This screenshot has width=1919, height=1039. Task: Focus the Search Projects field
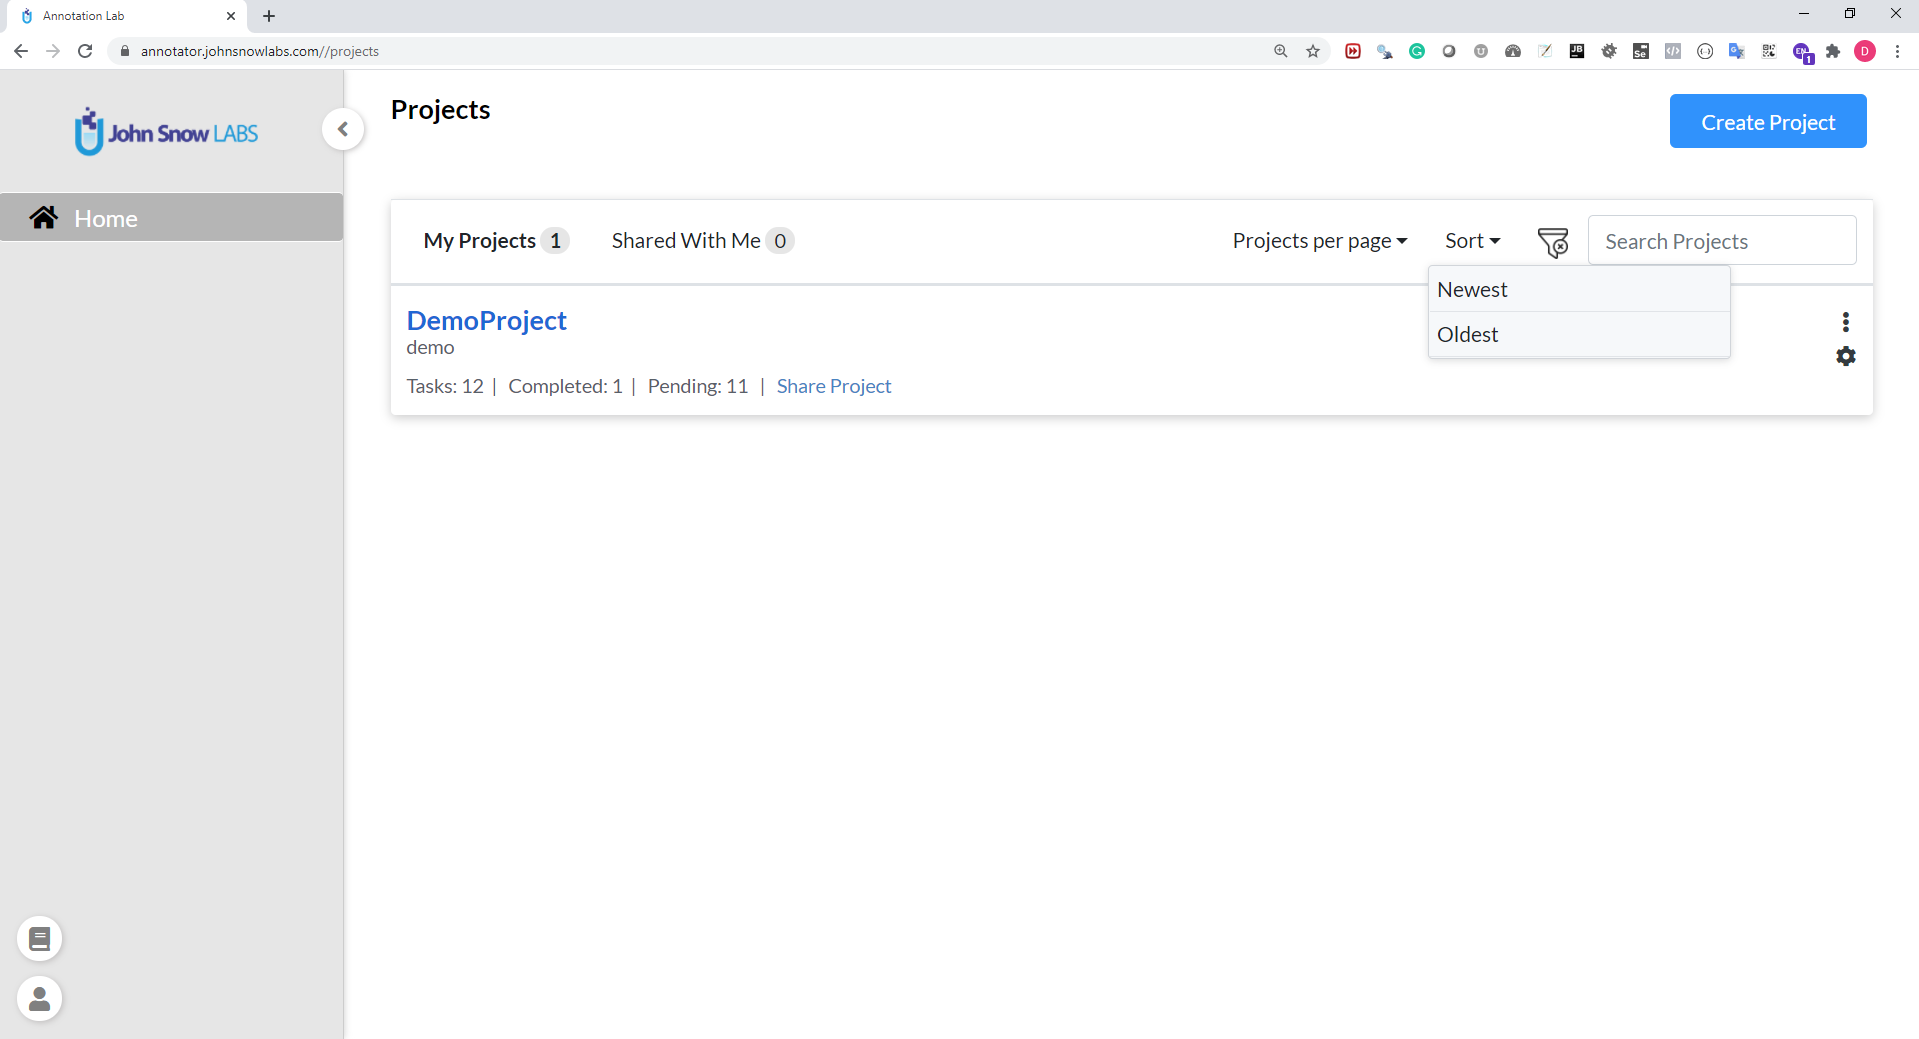[x=1722, y=241]
